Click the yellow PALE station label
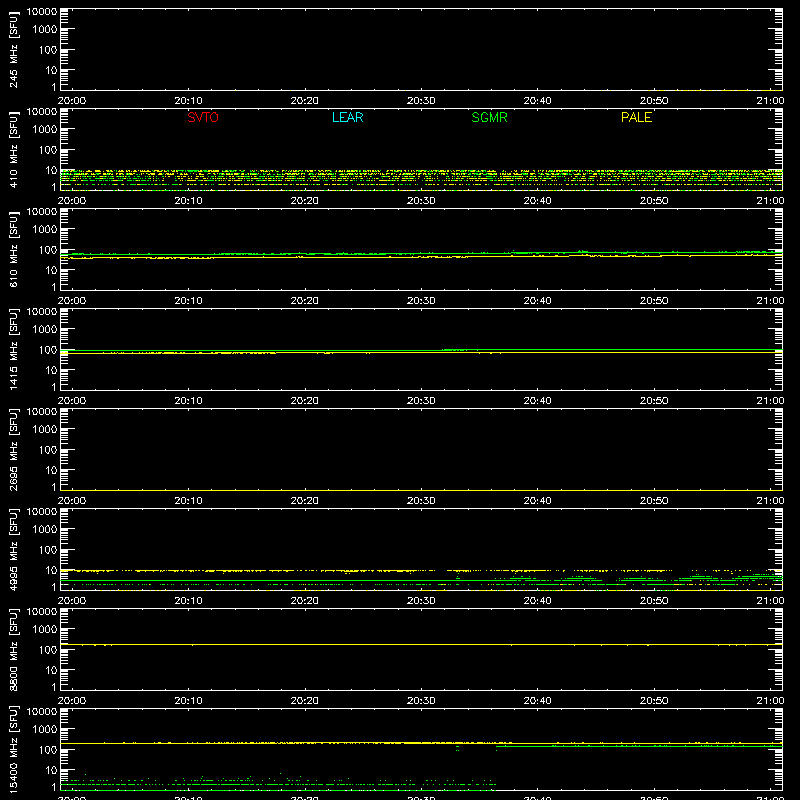 coord(636,117)
